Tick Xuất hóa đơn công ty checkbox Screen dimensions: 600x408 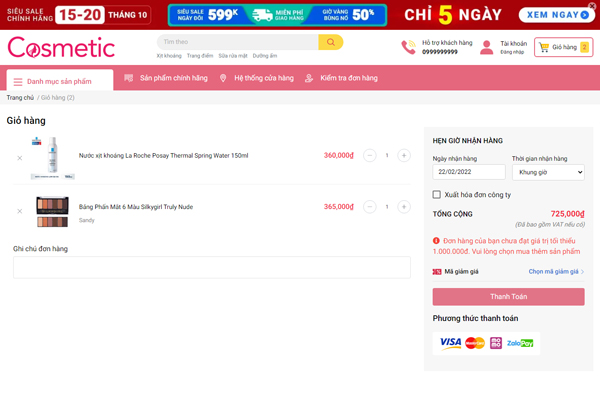coord(437,194)
